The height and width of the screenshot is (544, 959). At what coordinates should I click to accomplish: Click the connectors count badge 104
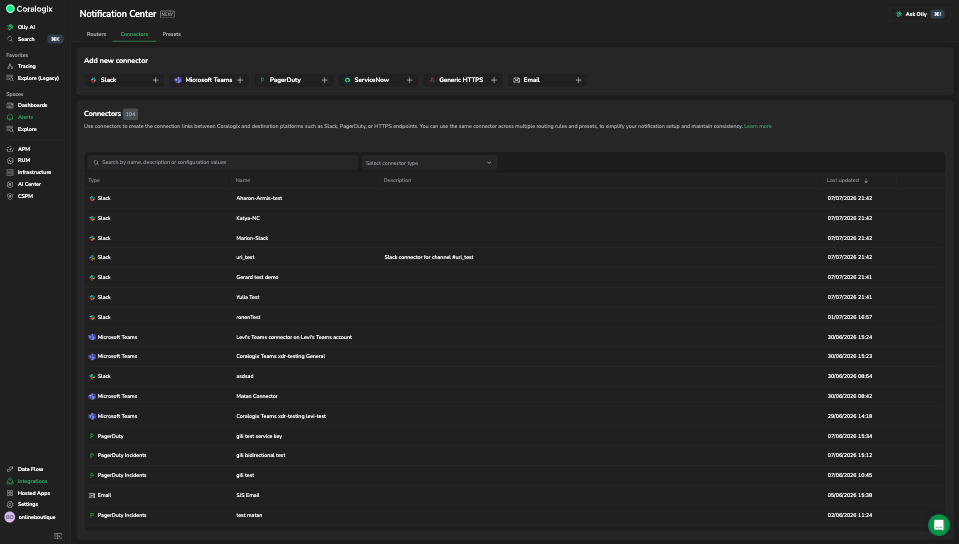coord(130,114)
